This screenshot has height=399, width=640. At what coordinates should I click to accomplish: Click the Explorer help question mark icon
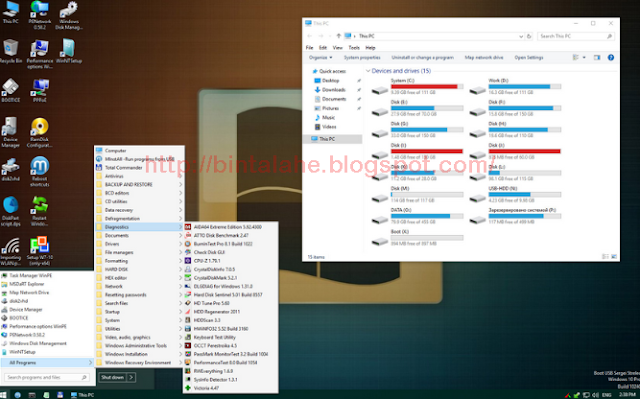pos(611,58)
